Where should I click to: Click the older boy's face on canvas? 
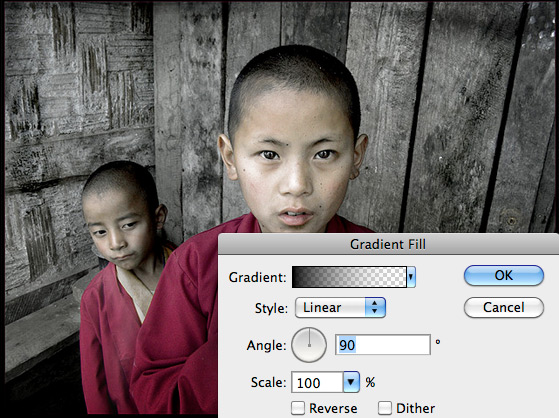point(292,168)
